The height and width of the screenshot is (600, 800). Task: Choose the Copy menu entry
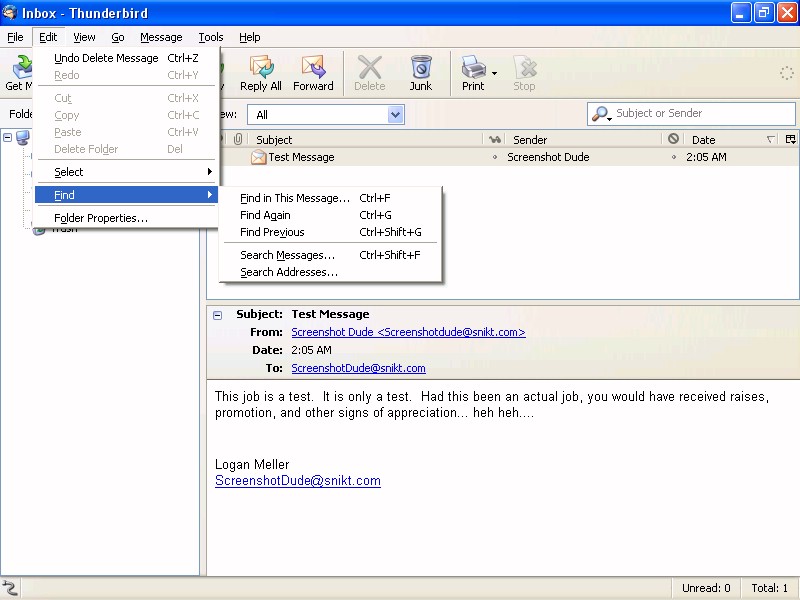point(128,115)
